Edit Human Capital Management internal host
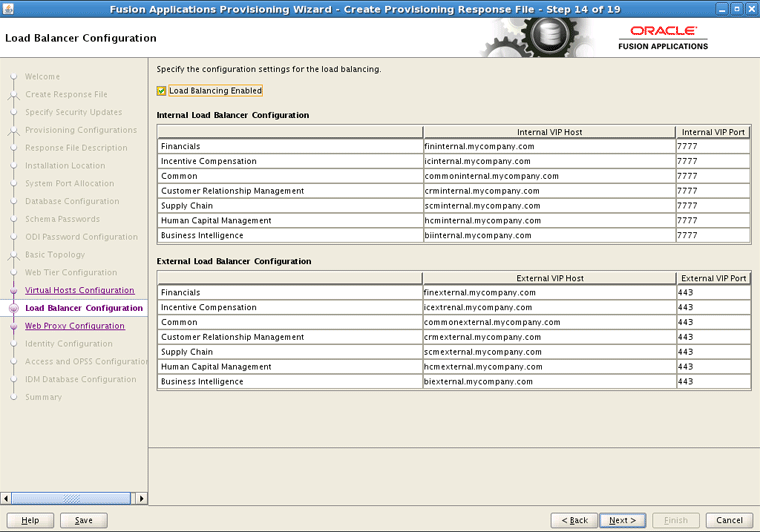 coord(549,220)
